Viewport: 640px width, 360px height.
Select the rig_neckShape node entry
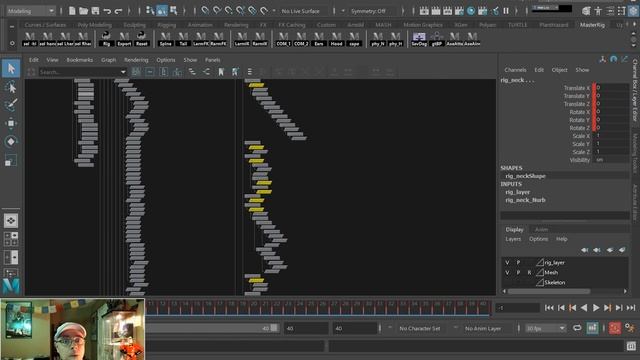tap(525, 176)
